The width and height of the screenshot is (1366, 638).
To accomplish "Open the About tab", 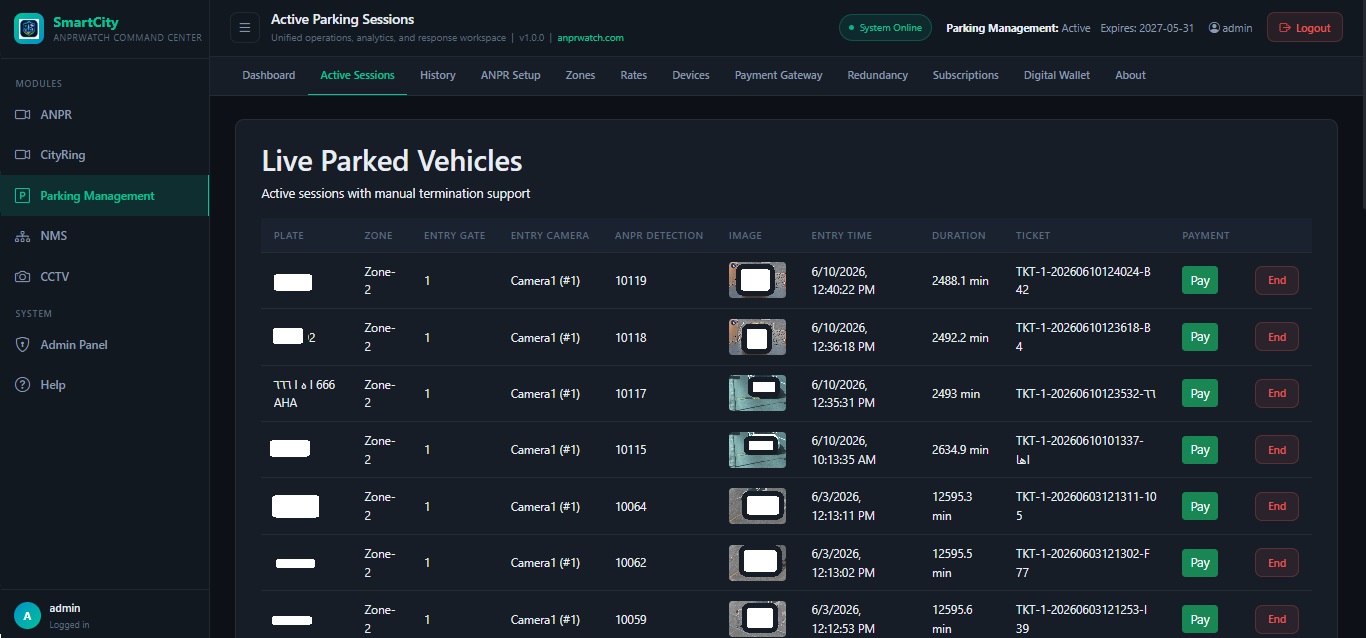I will (x=1131, y=75).
